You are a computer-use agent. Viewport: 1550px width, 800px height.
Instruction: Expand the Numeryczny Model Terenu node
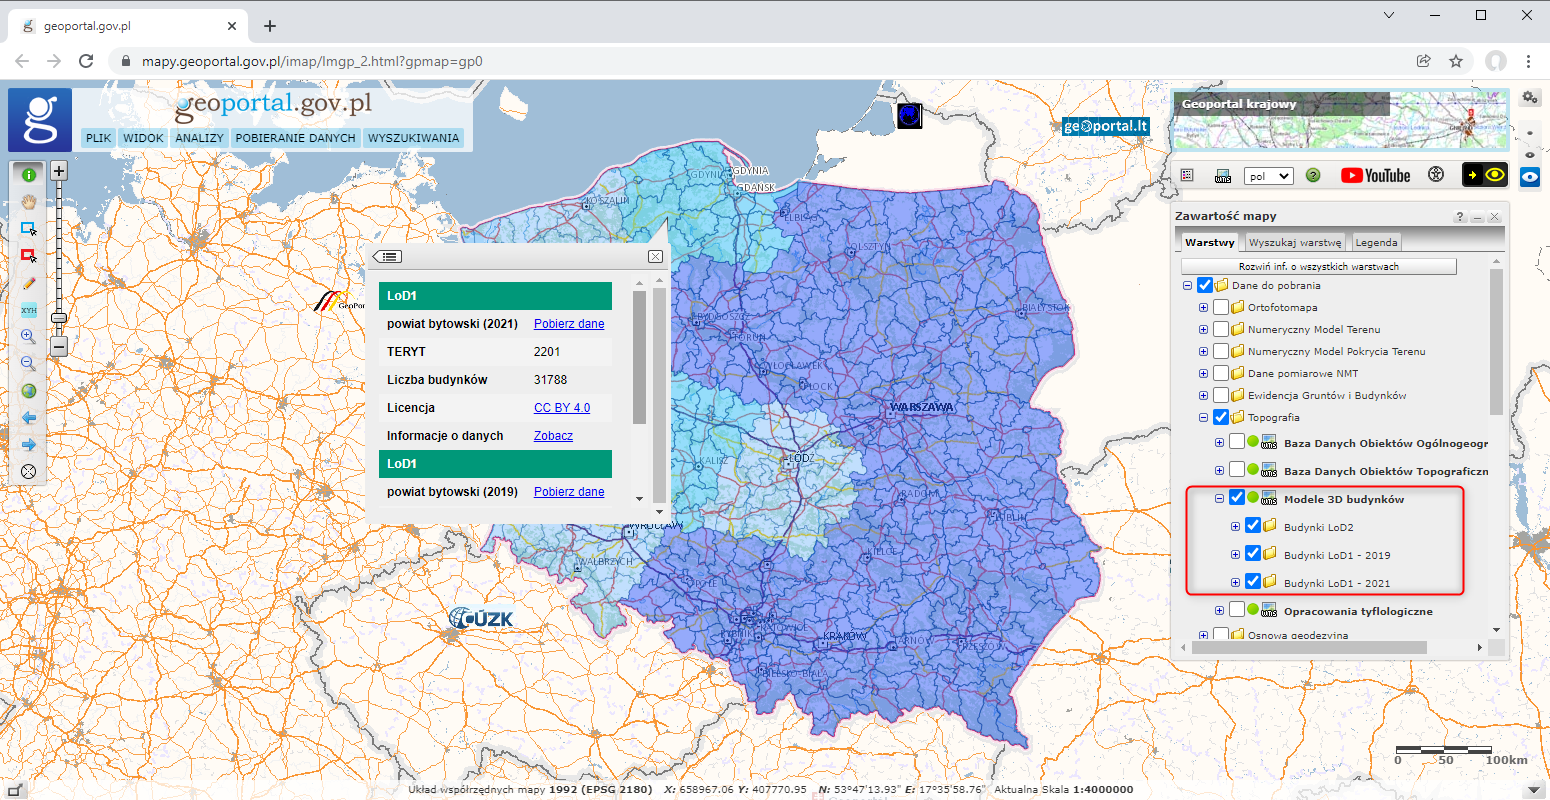click(x=1204, y=330)
